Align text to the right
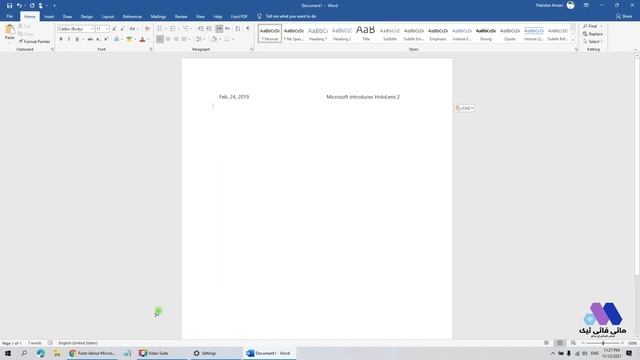 (176, 39)
